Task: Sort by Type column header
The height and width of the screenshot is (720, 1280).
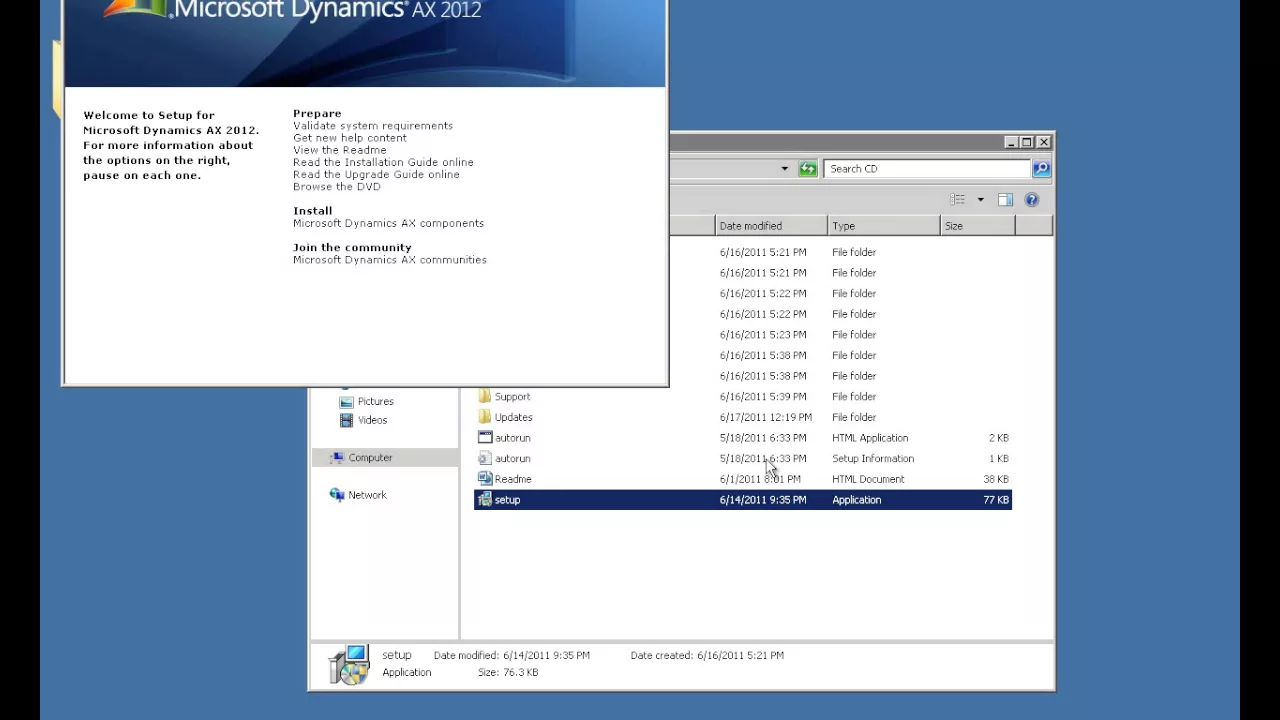Action: tap(884, 226)
